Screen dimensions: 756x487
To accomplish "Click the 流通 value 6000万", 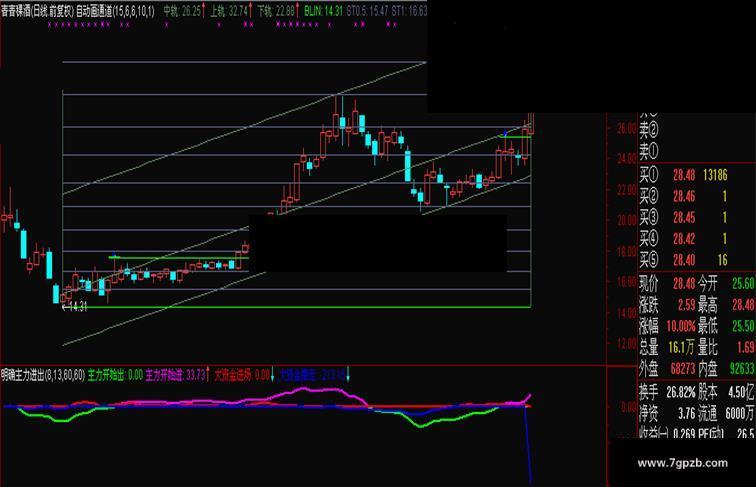I will point(740,413).
